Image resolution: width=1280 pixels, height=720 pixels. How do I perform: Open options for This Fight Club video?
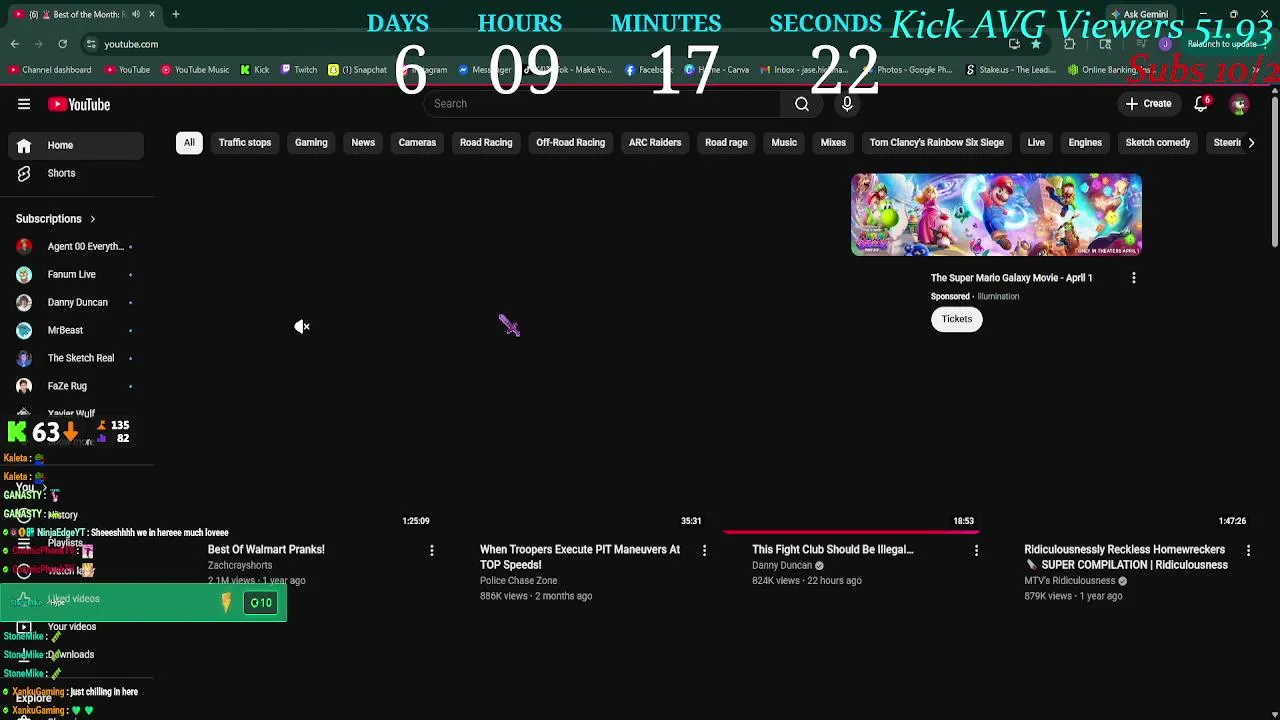(976, 550)
